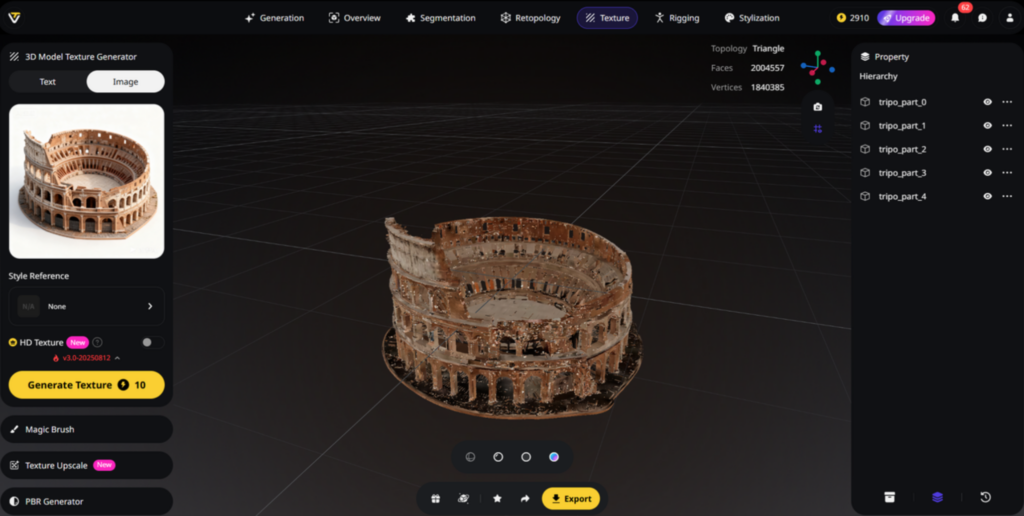Hide tripo_part_0 with its eye icon
The width and height of the screenshot is (1024, 516).
[x=987, y=102]
